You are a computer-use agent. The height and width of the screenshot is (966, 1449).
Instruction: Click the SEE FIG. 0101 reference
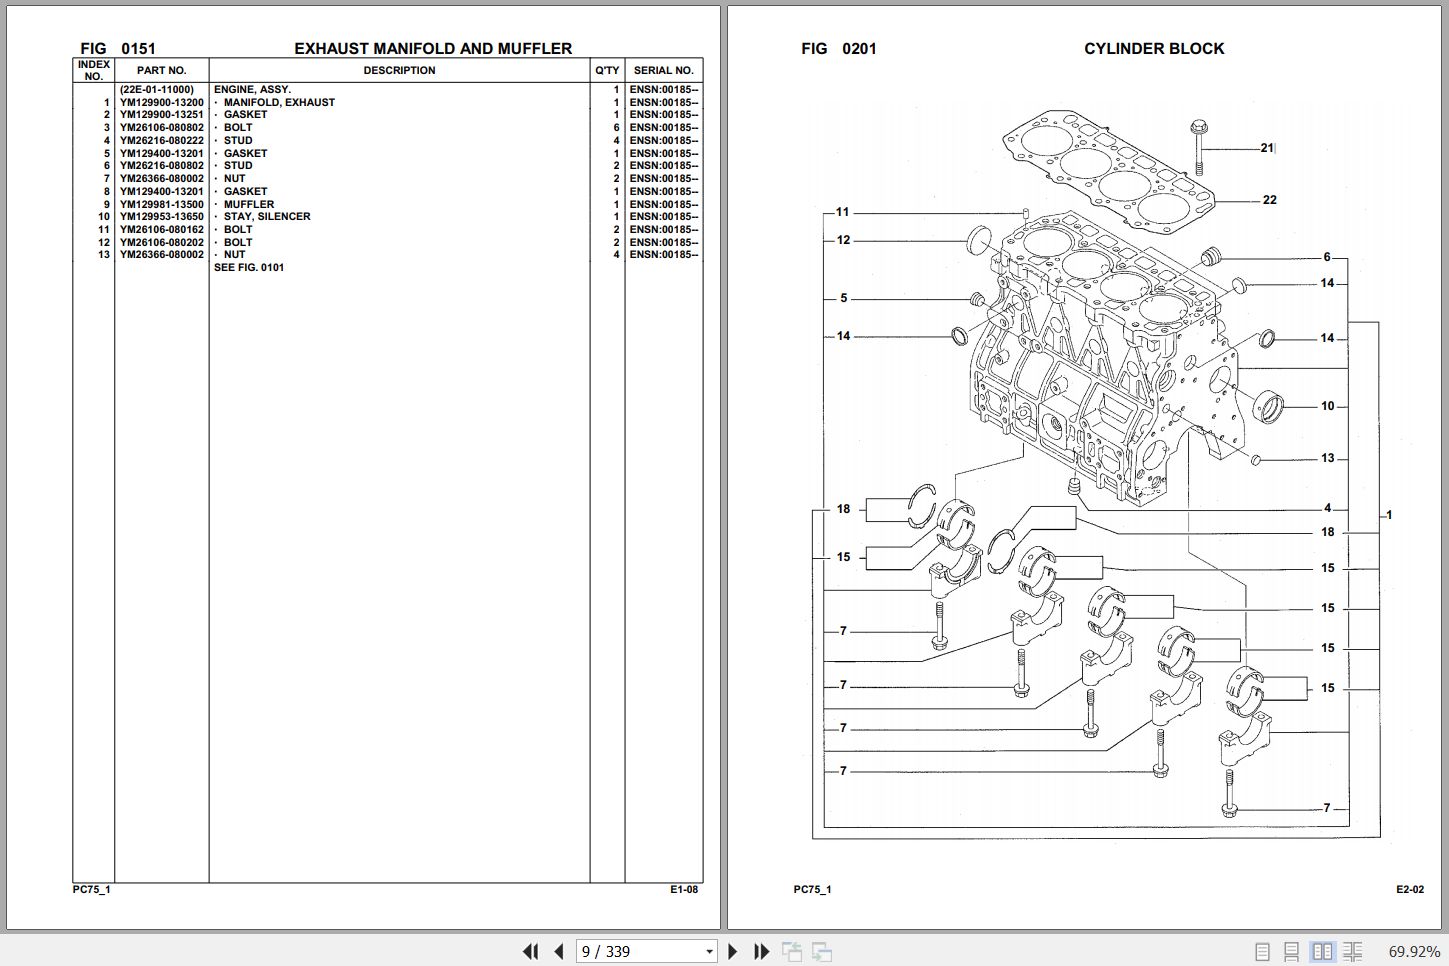[249, 267]
